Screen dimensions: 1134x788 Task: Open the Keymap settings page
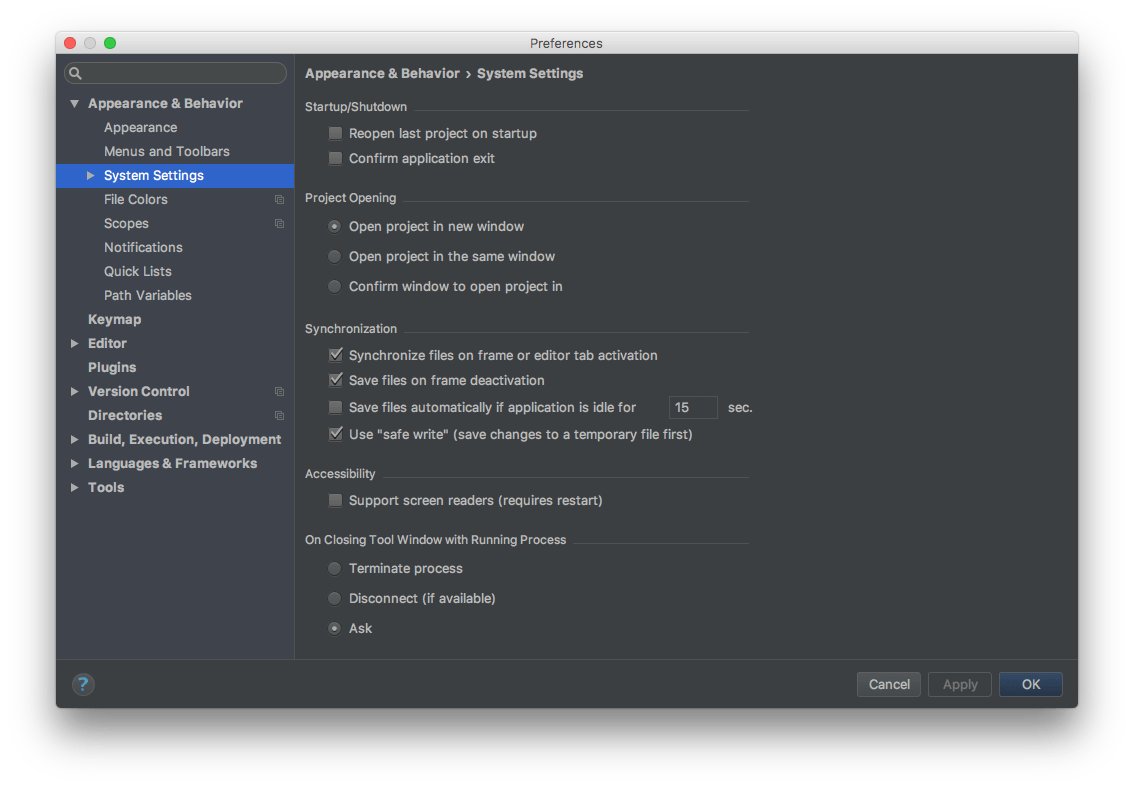114,319
